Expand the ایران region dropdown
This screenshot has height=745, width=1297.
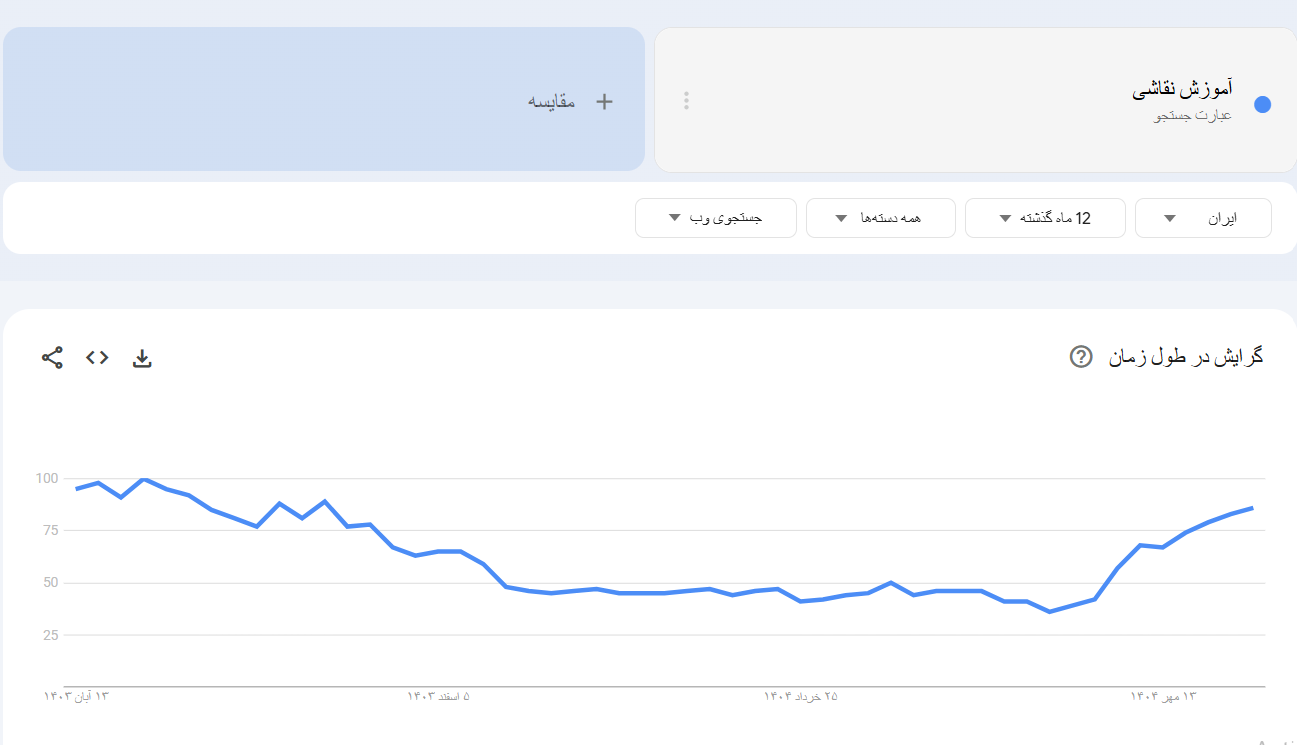pos(1202,218)
